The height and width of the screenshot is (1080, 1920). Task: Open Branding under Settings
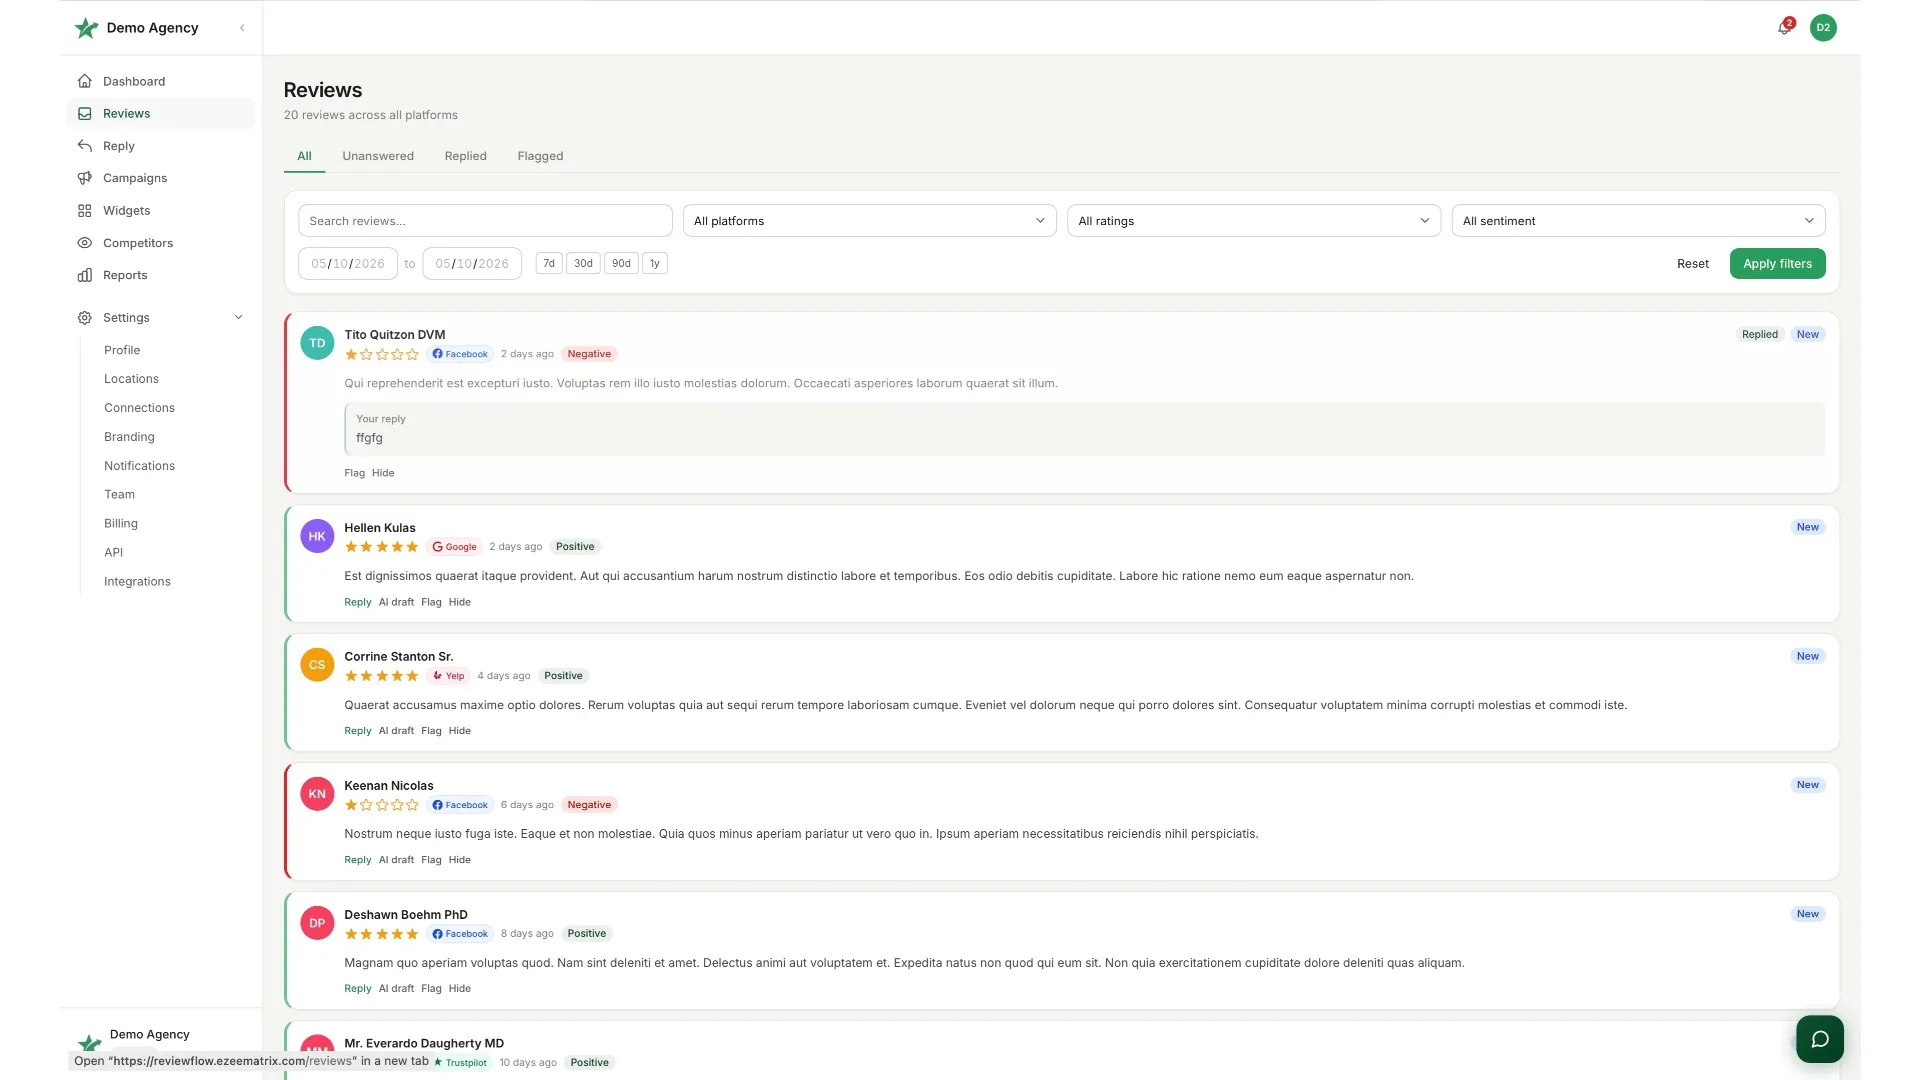(x=129, y=437)
